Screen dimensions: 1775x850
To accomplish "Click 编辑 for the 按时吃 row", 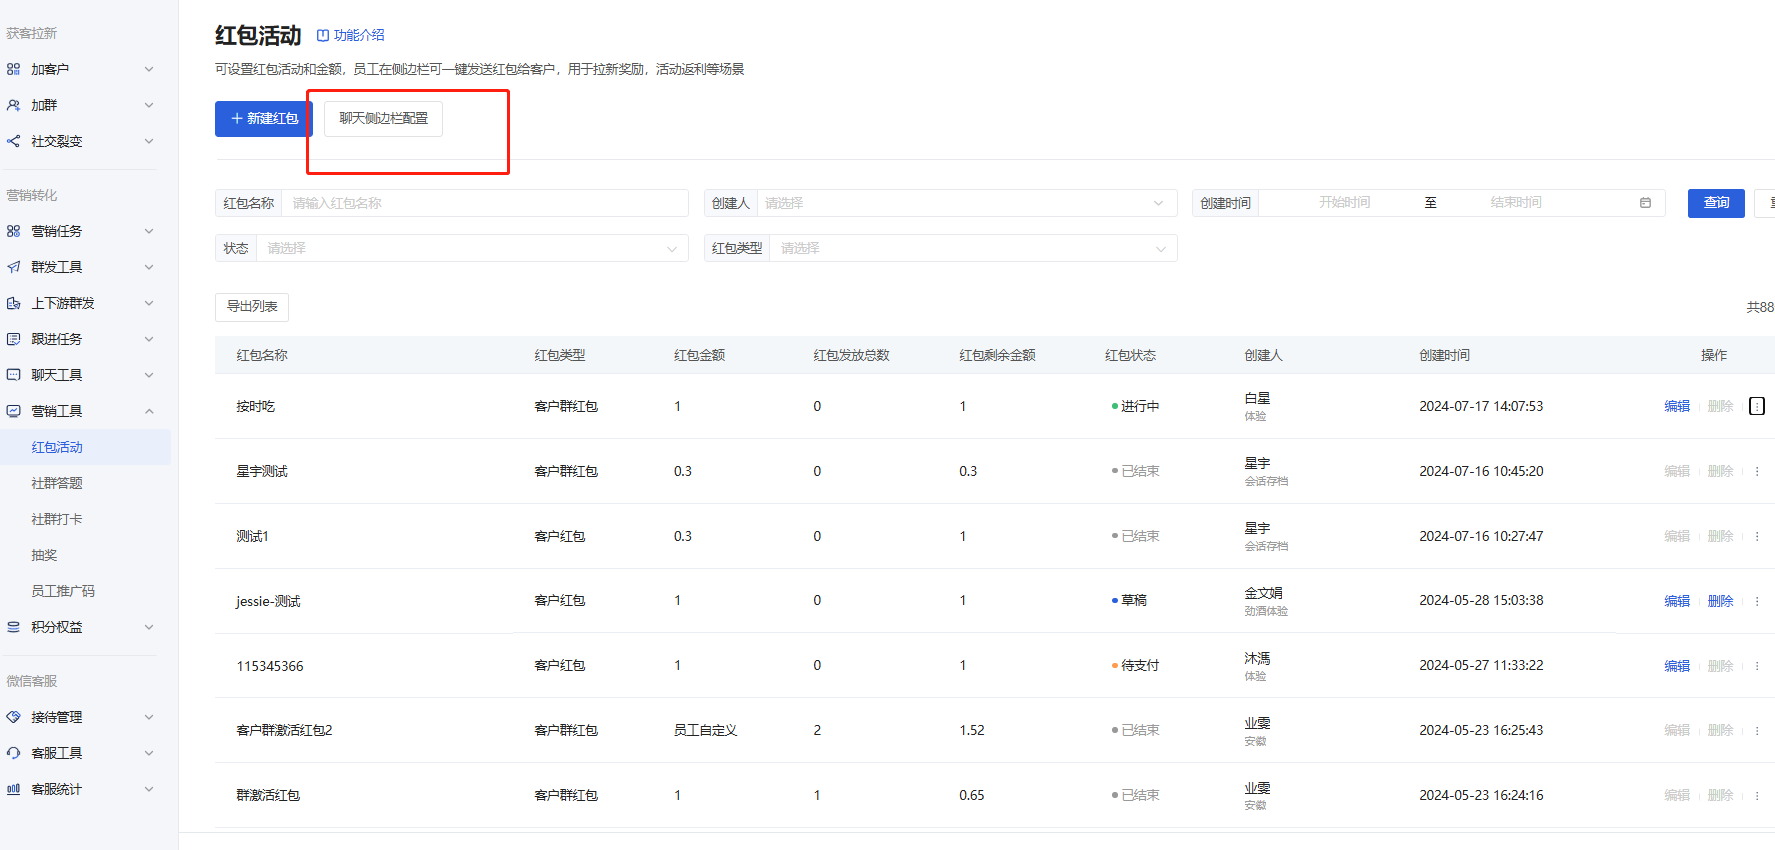I will point(1677,406).
